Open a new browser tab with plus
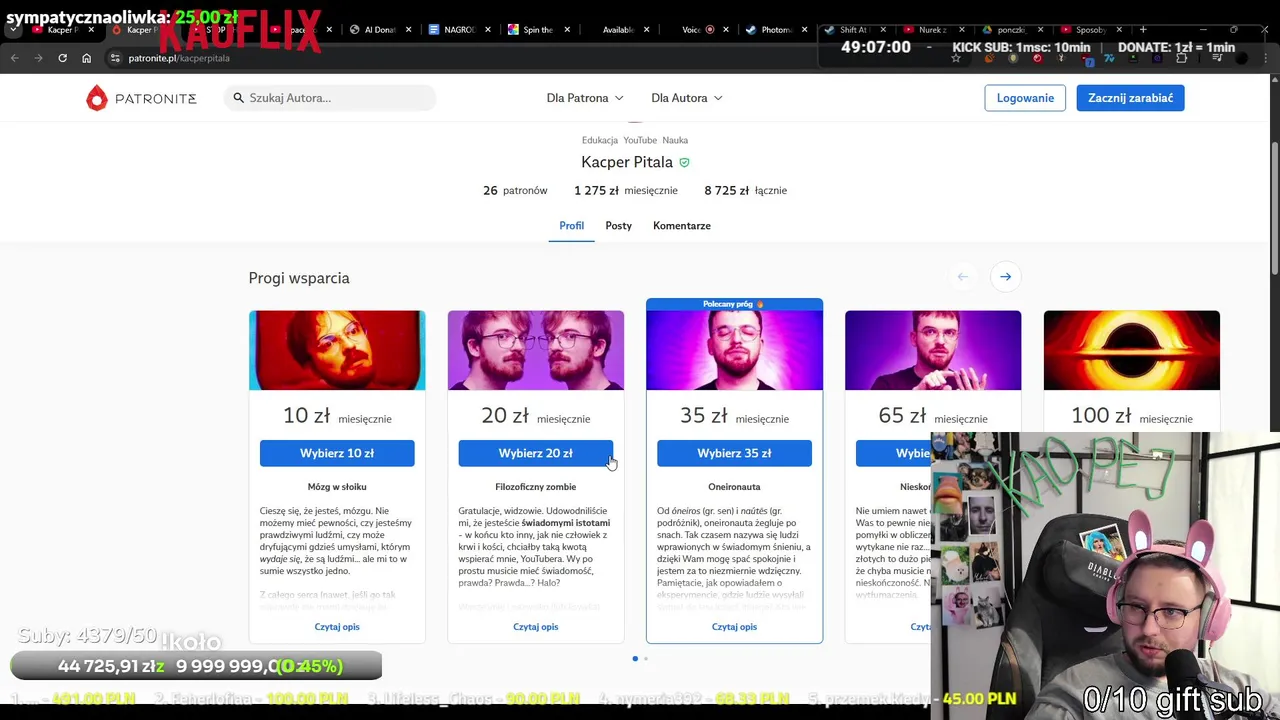 pyautogui.click(x=1143, y=30)
